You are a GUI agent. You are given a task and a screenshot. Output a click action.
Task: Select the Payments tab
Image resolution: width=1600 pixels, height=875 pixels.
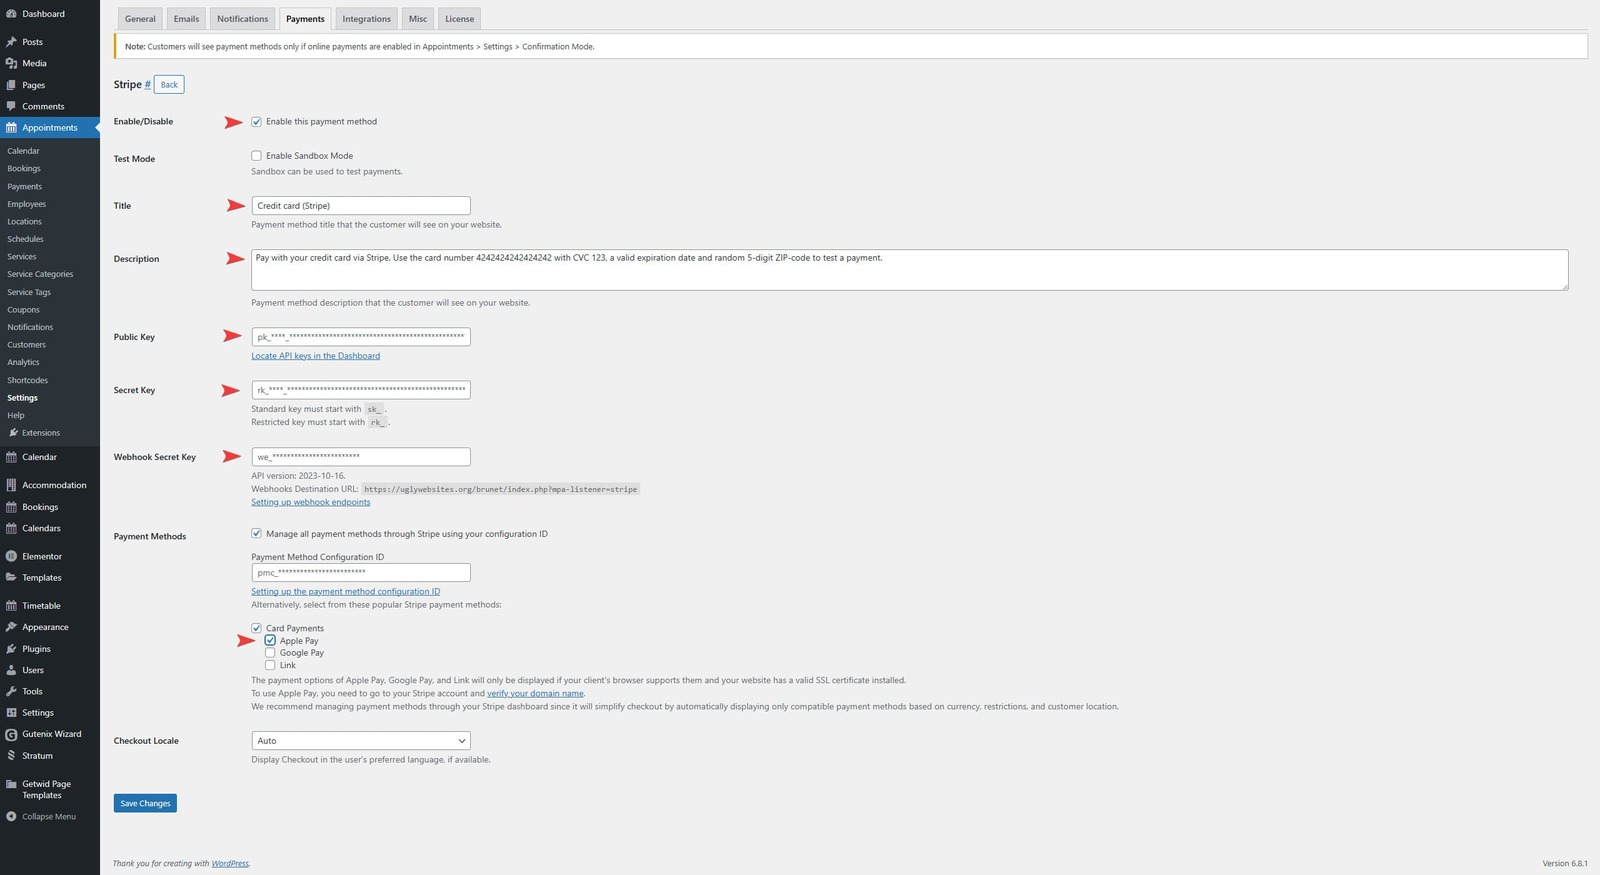click(x=305, y=19)
